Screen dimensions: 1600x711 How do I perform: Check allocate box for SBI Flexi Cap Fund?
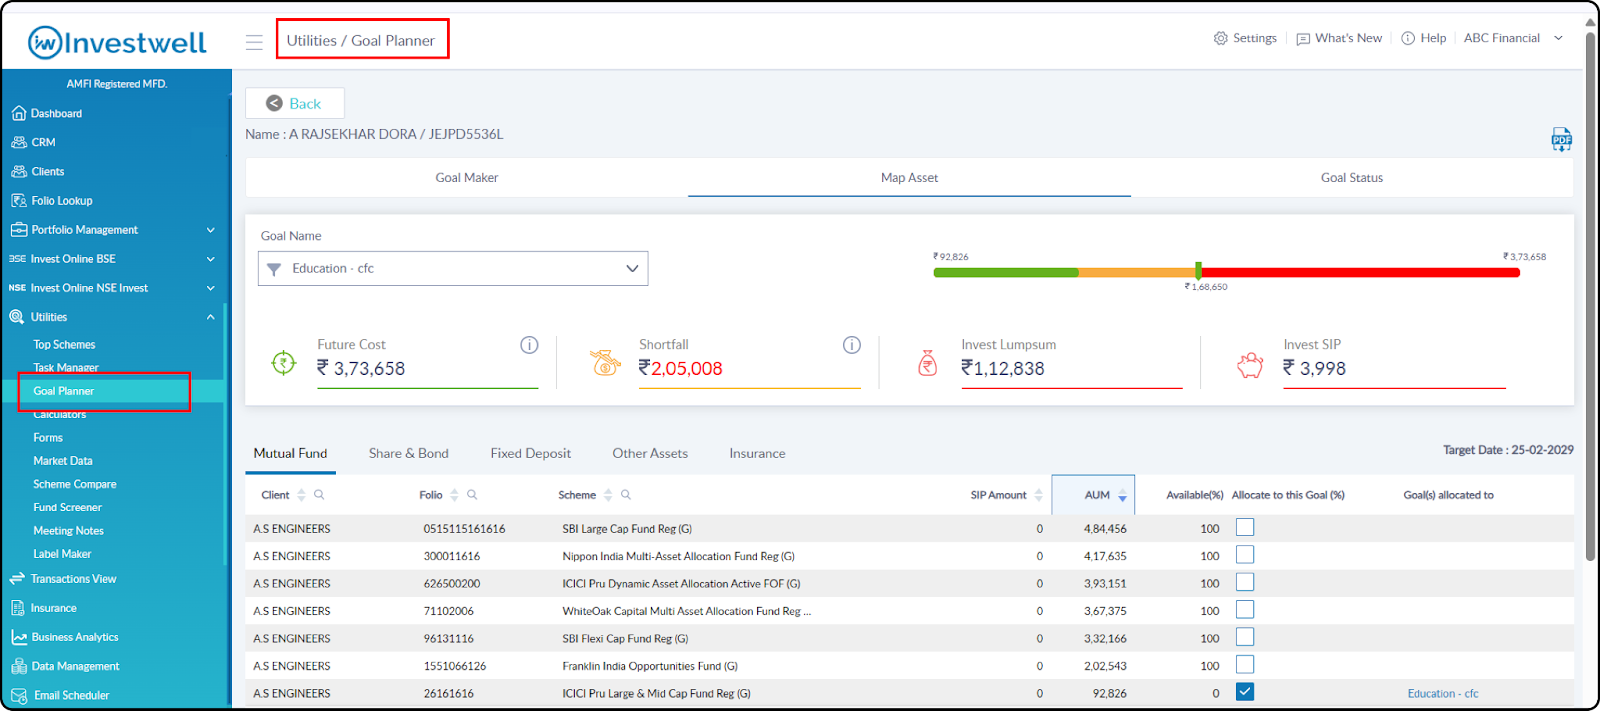(x=1245, y=637)
